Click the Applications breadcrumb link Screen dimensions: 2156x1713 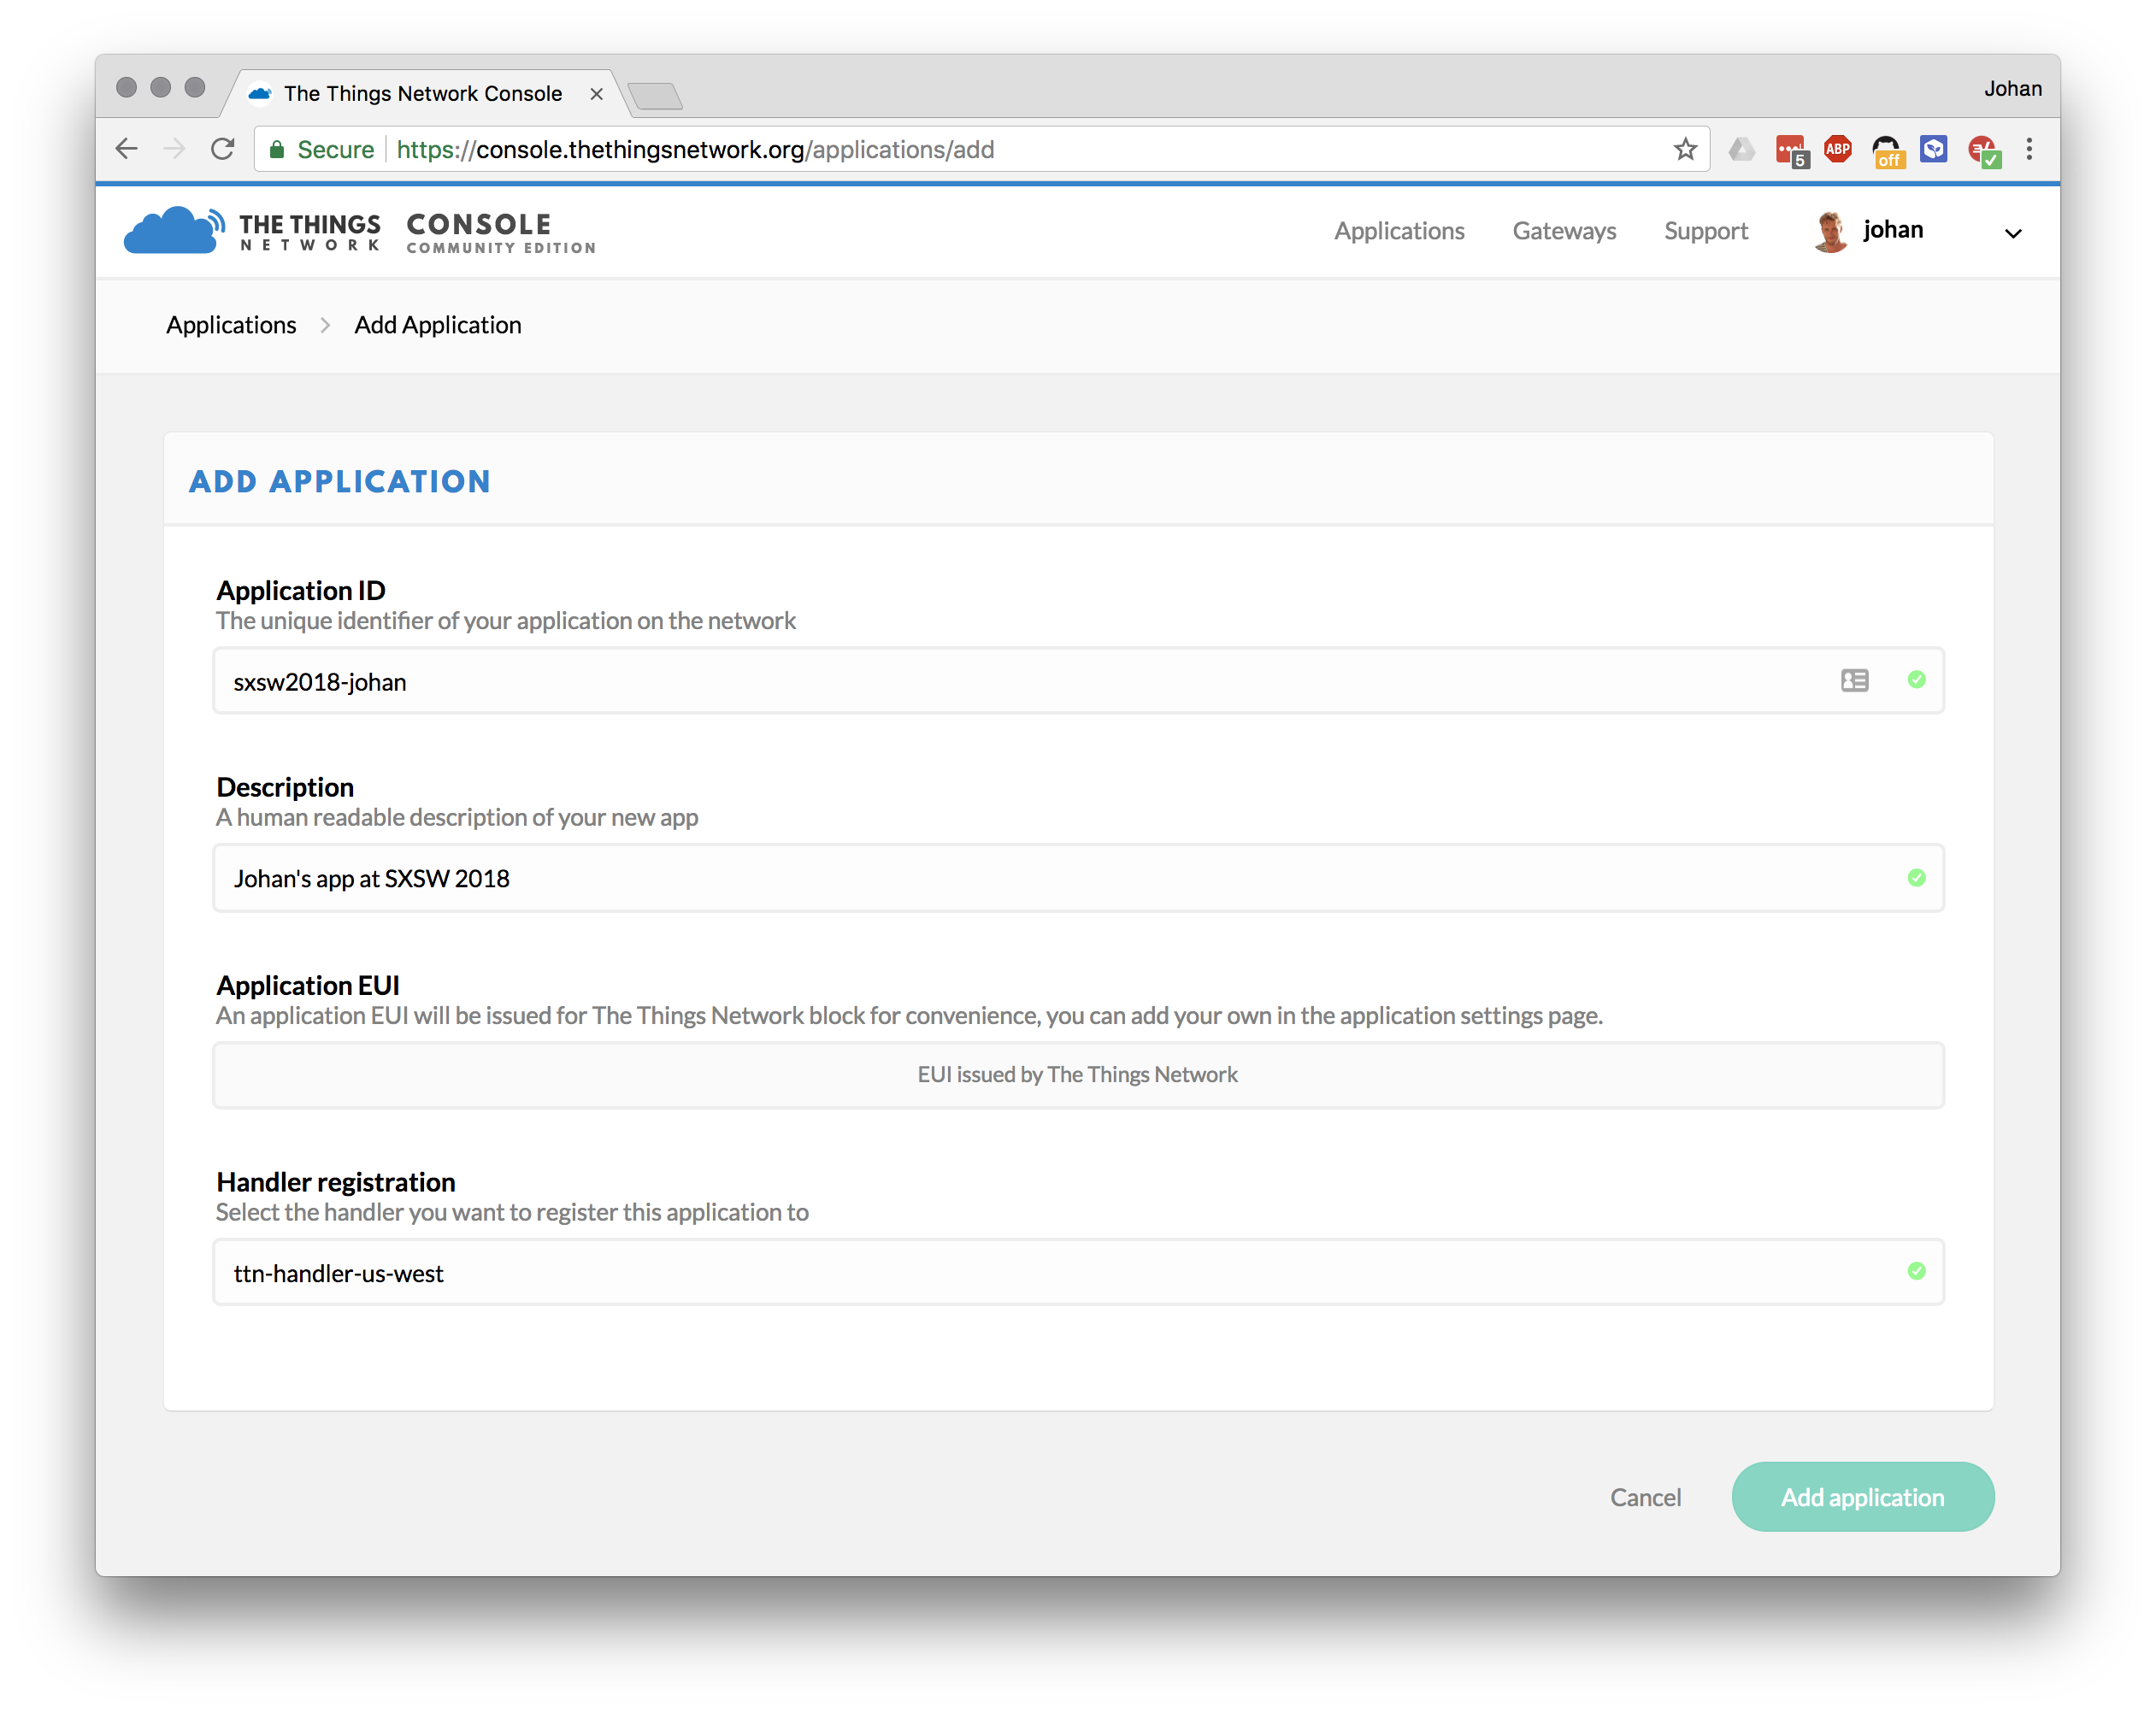[x=231, y=325]
